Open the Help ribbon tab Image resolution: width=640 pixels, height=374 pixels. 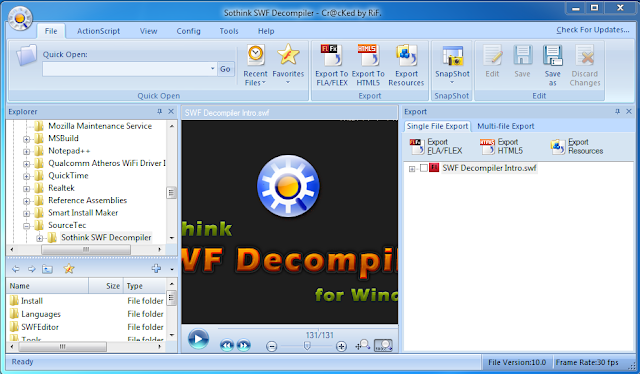coord(266,31)
